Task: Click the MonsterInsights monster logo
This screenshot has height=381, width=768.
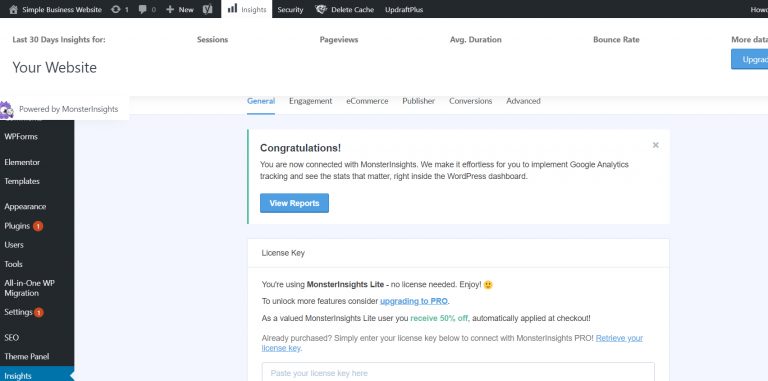Action: click(6, 110)
